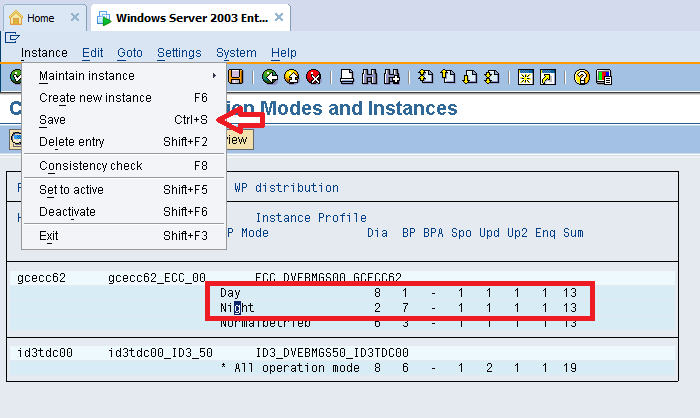The height and width of the screenshot is (418, 700).
Task: Click the First Page icon
Action: [425, 77]
